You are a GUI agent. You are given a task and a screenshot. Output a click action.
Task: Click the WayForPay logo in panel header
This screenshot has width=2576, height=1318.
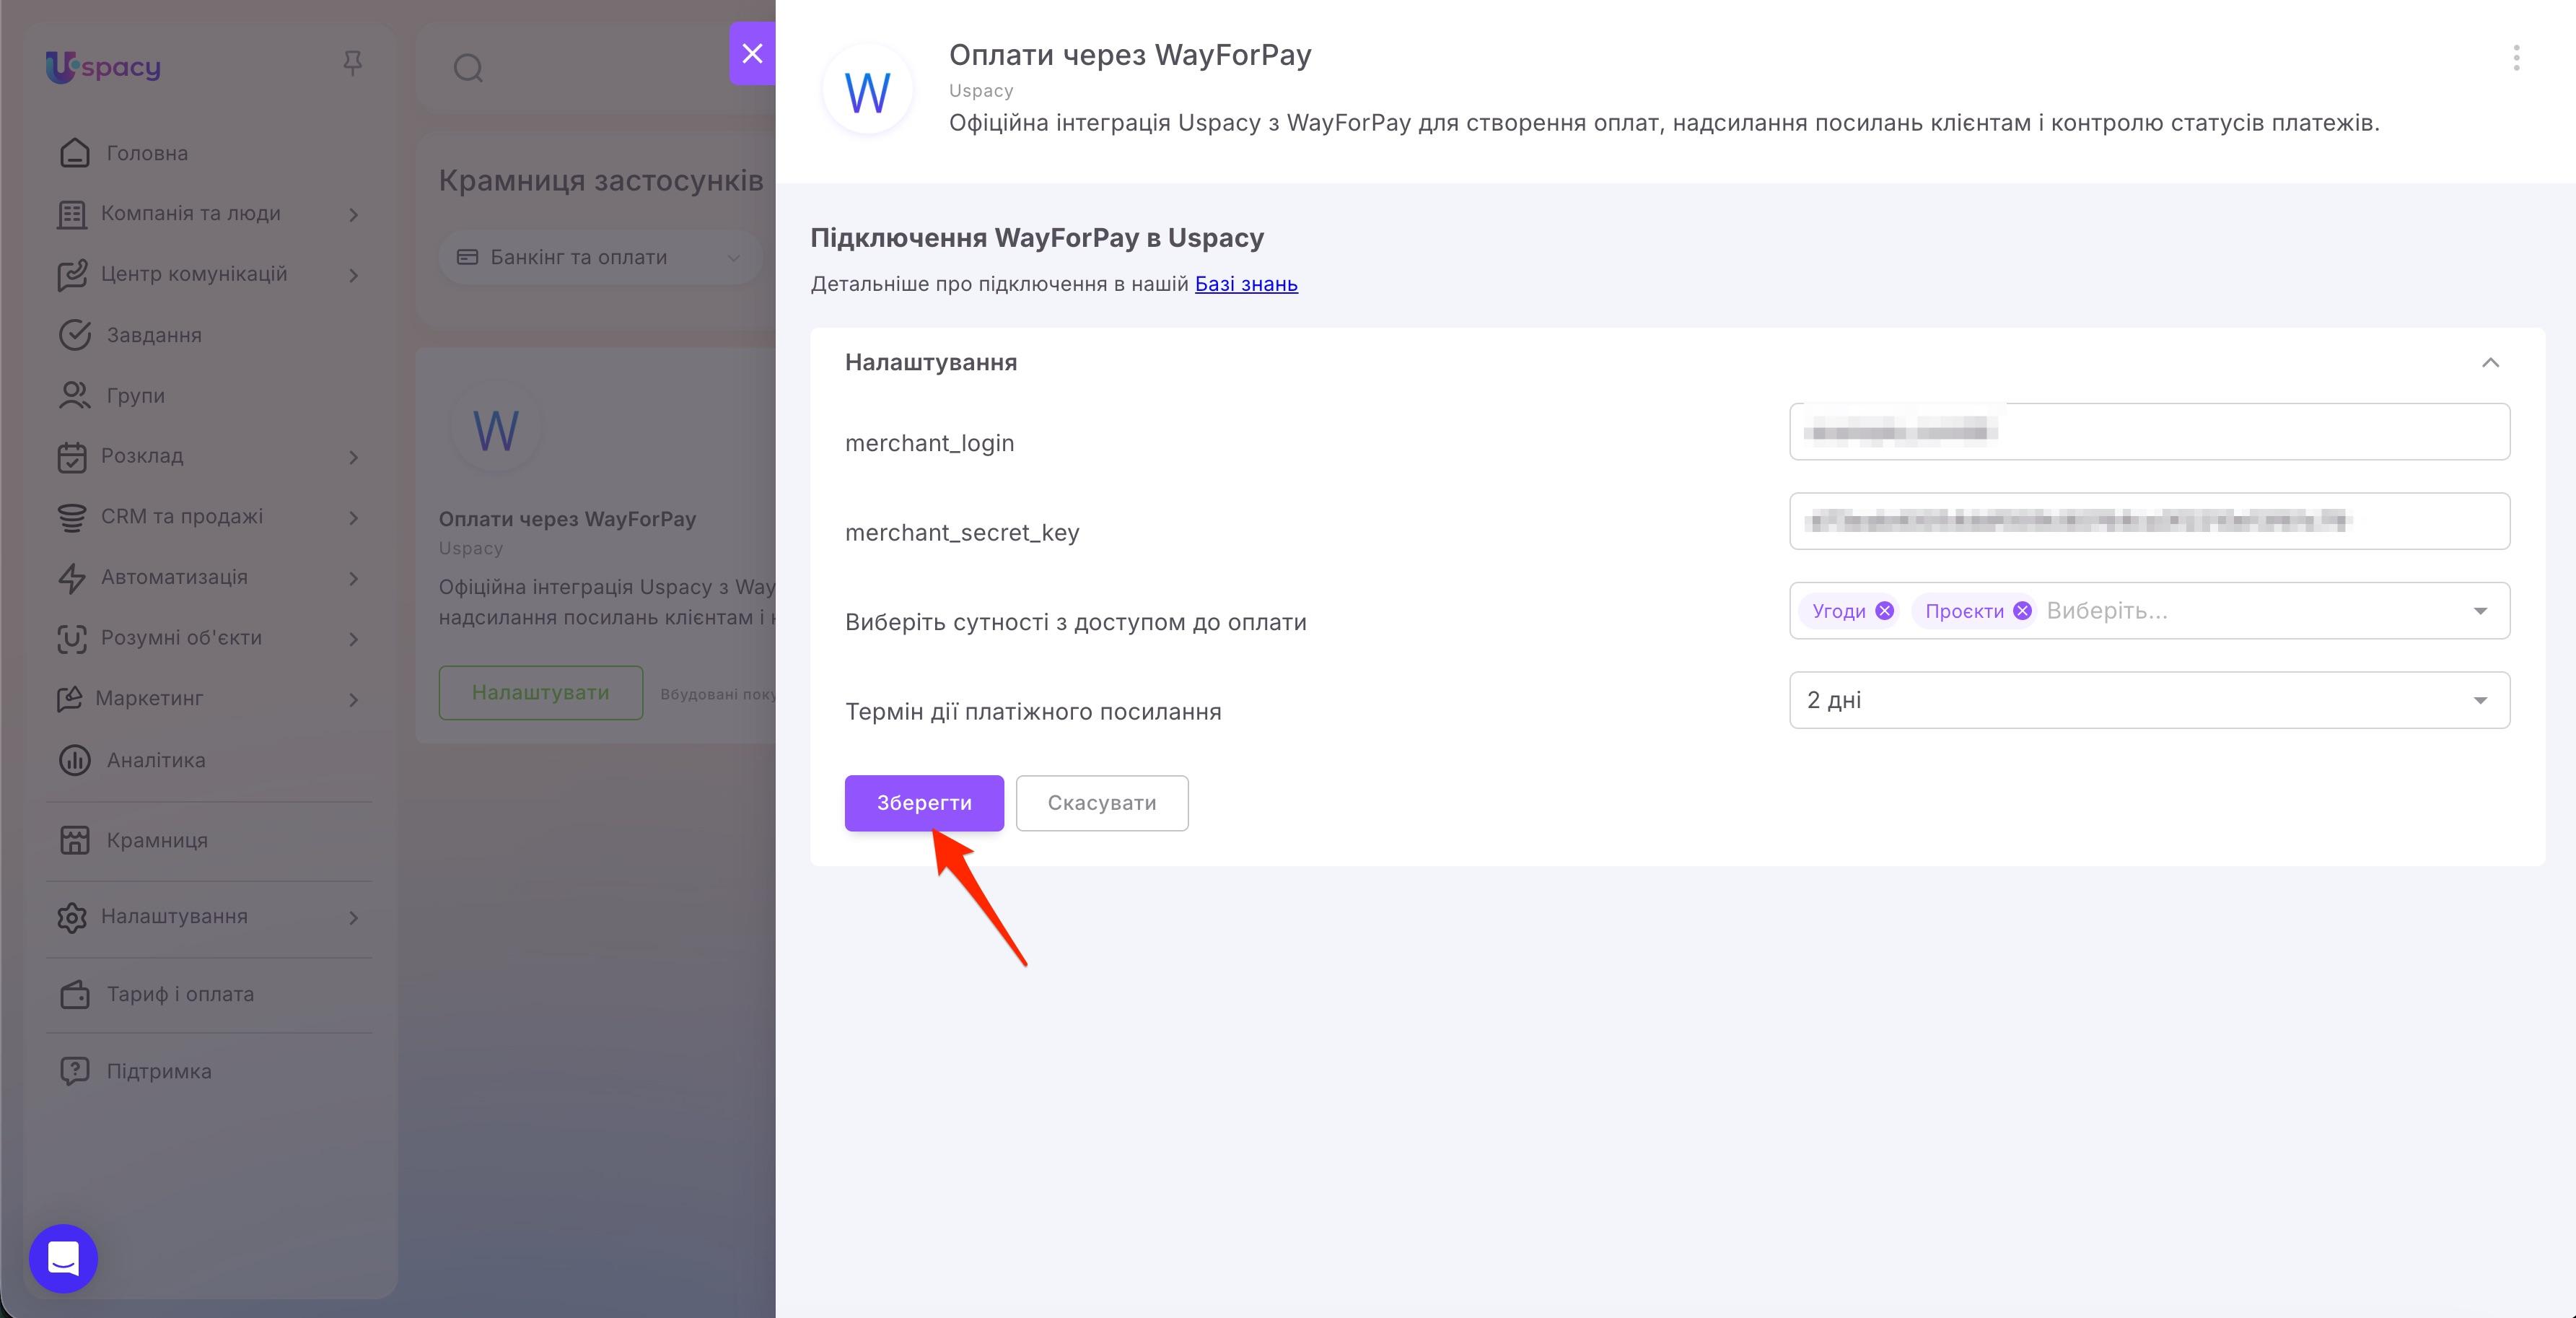(867, 90)
